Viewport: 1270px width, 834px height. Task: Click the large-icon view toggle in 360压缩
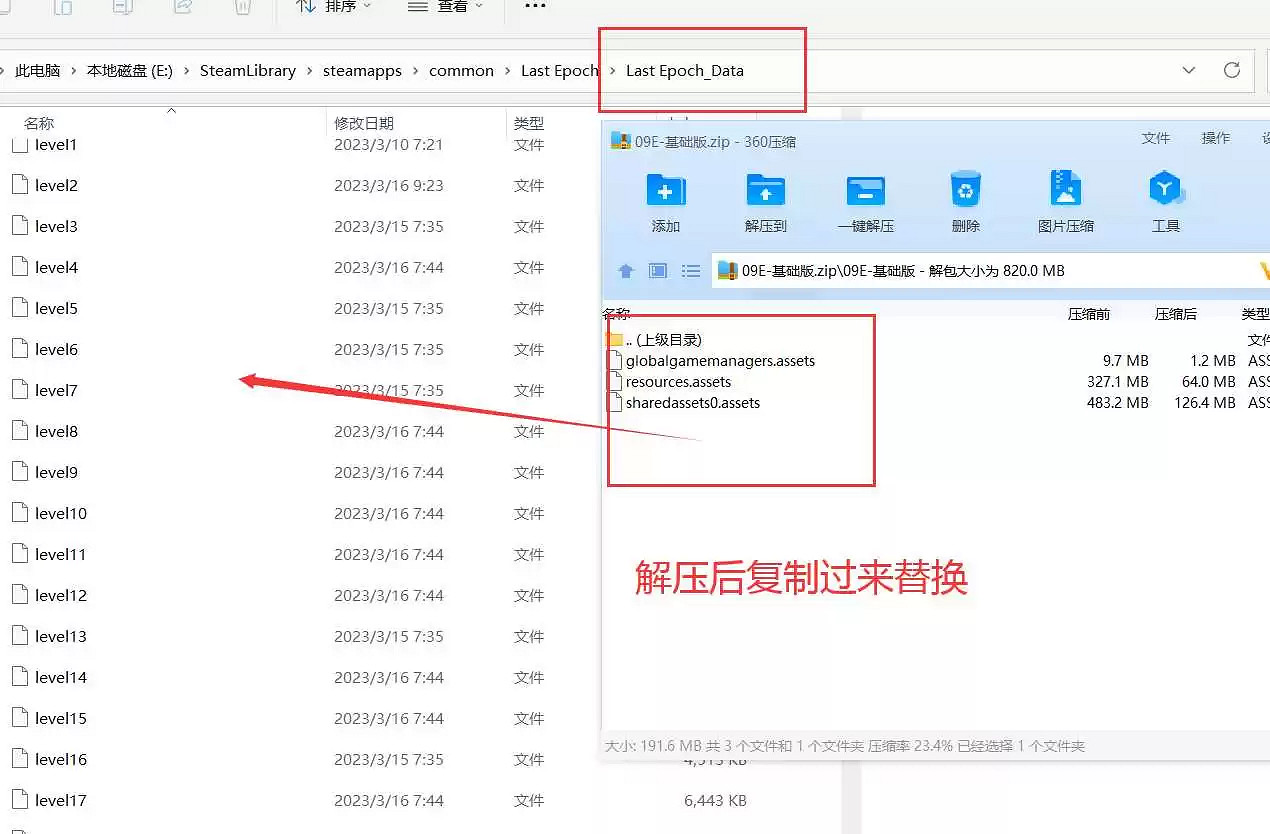coord(656,270)
